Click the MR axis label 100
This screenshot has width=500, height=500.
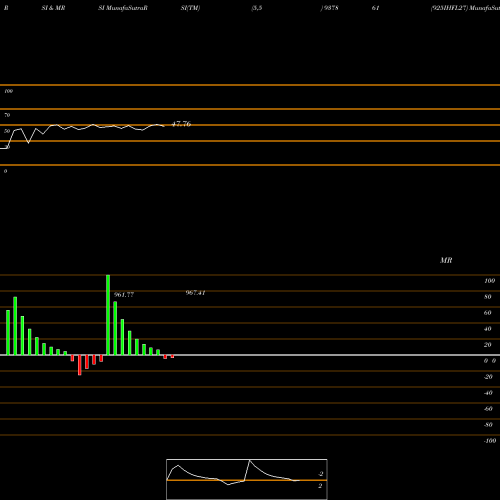[x=489, y=281]
